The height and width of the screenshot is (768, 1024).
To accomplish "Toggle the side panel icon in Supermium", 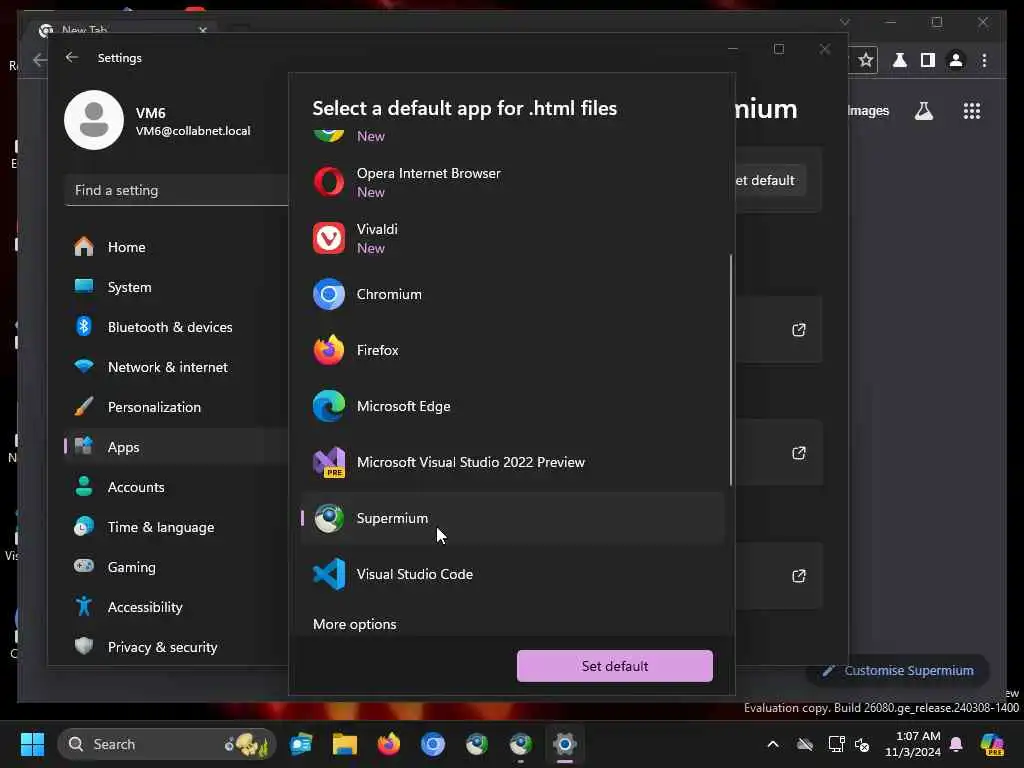I will tap(927, 61).
